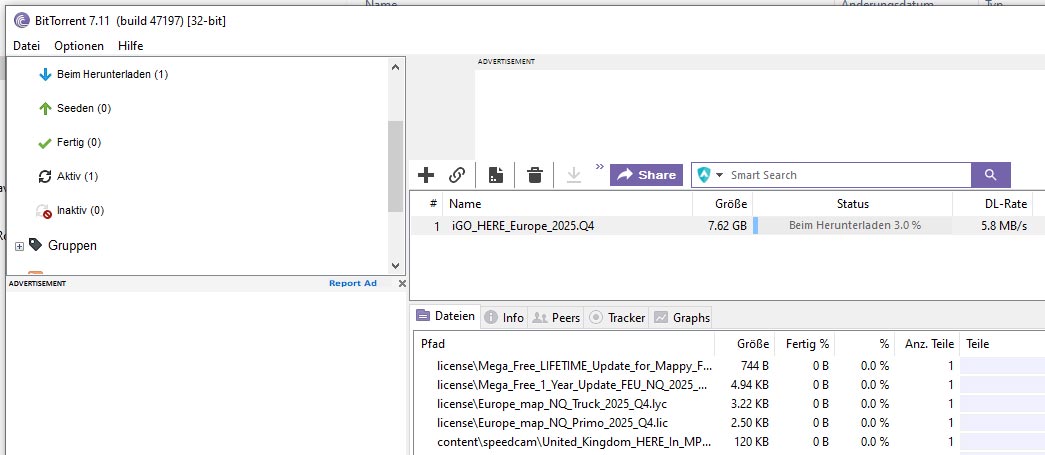Click the Inaktiv prohibited icon
The image size is (1045, 455).
coord(45,212)
